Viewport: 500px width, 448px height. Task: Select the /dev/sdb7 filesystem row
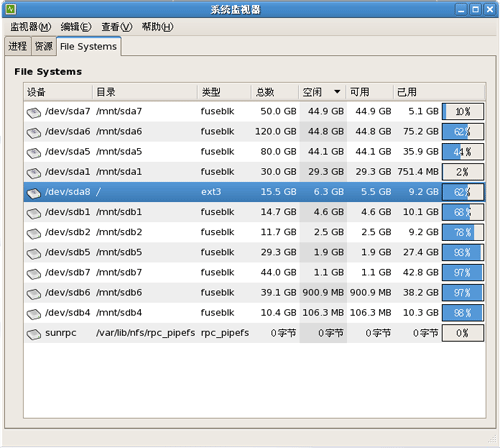click(x=255, y=273)
